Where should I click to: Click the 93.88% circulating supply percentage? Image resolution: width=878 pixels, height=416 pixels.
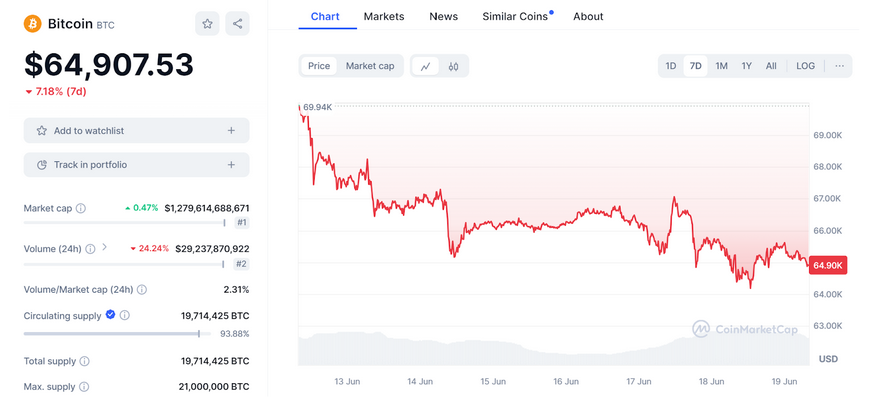coord(235,334)
